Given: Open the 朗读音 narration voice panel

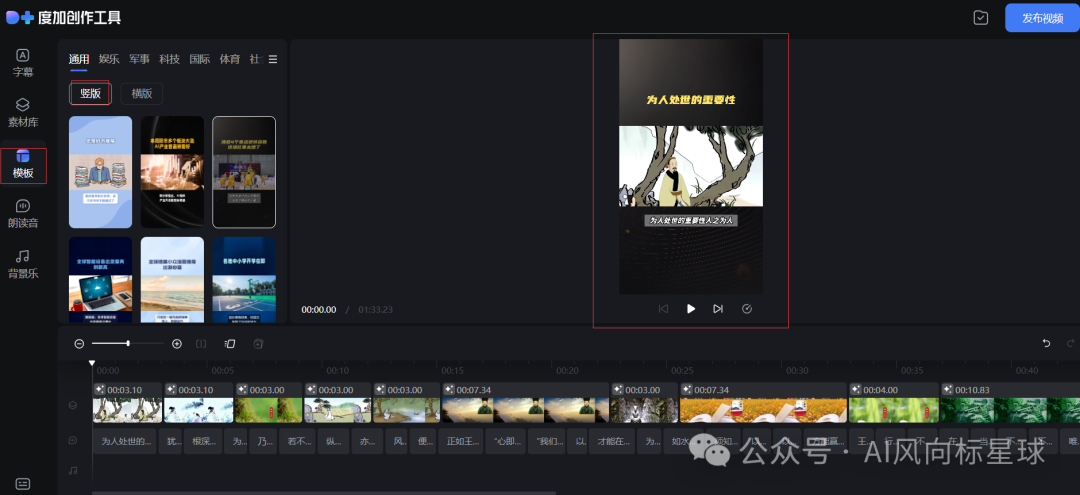Looking at the screenshot, I should [x=22, y=213].
